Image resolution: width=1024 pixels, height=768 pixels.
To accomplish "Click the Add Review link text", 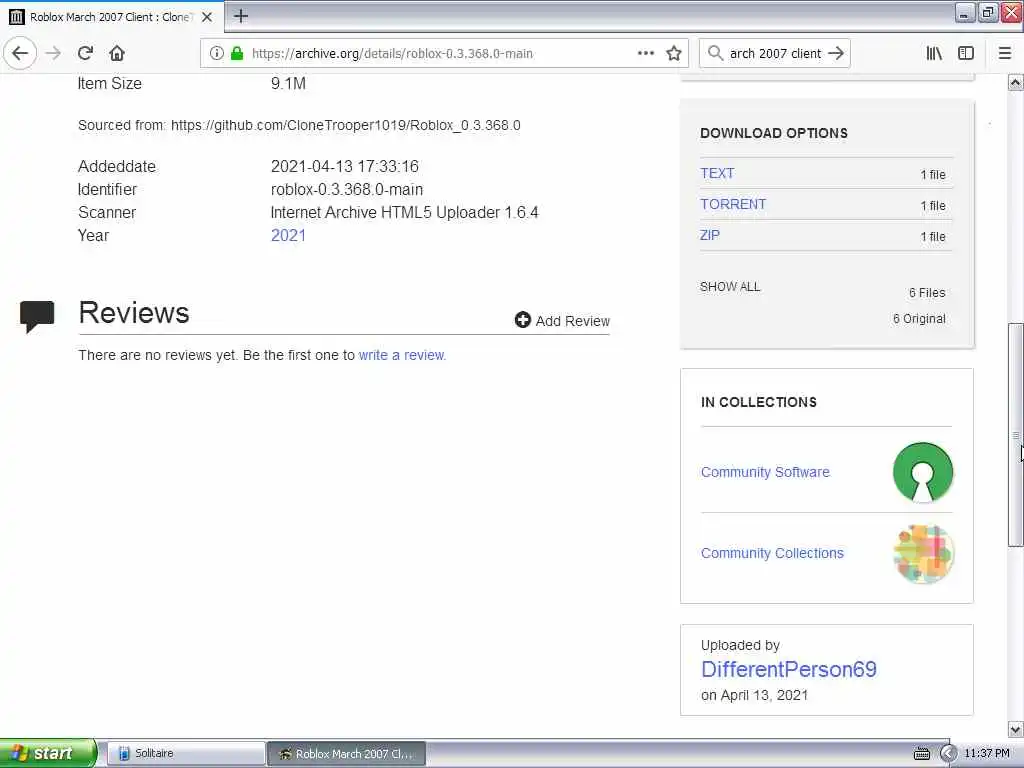I will 573,321.
